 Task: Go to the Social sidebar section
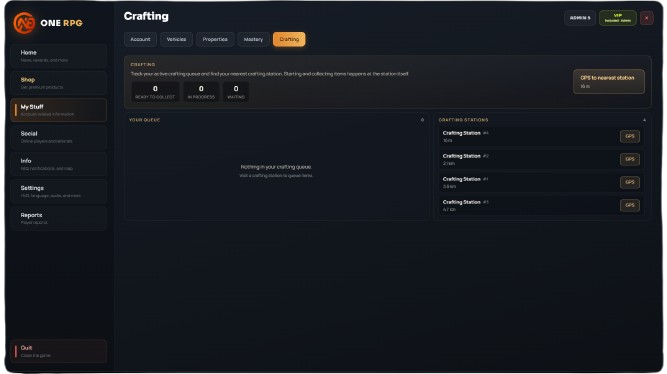tap(59, 137)
